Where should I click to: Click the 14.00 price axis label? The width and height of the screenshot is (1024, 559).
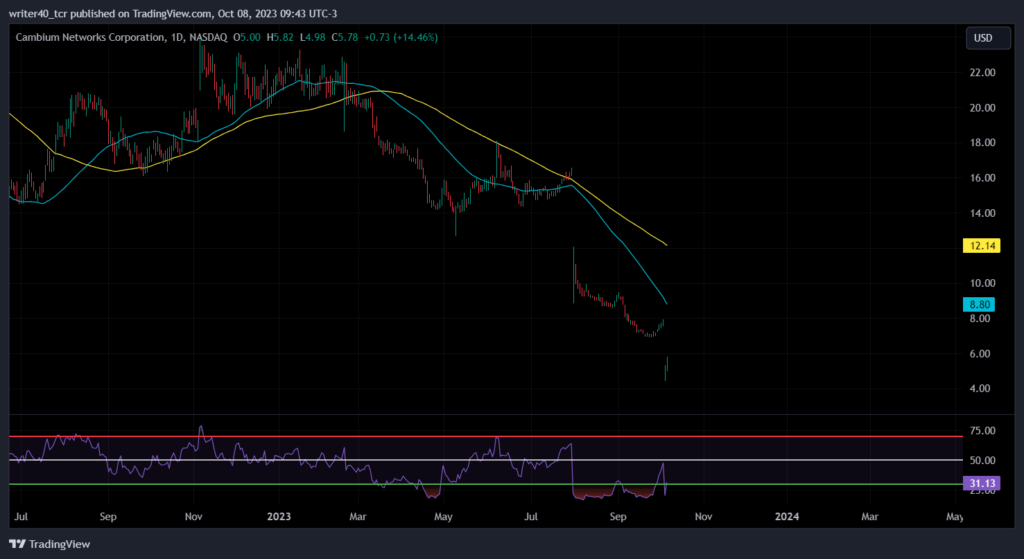983,213
